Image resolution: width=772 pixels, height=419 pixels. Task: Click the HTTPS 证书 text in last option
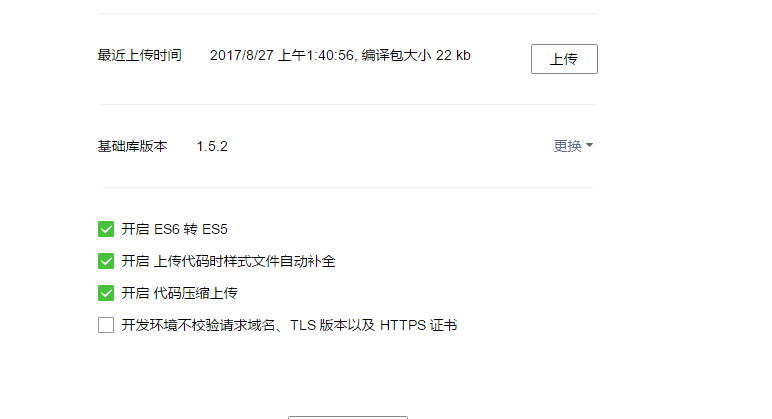click(x=418, y=325)
